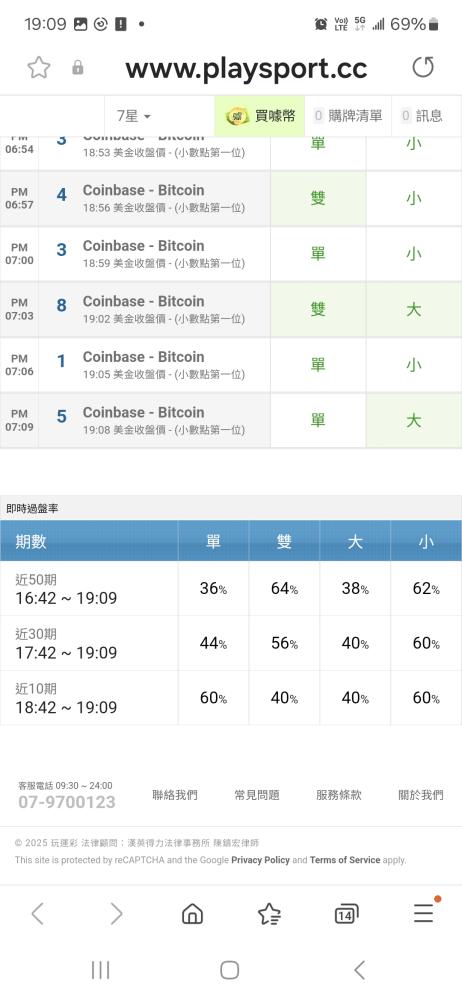Tap the www.playsport.cc address field

pos(246,68)
